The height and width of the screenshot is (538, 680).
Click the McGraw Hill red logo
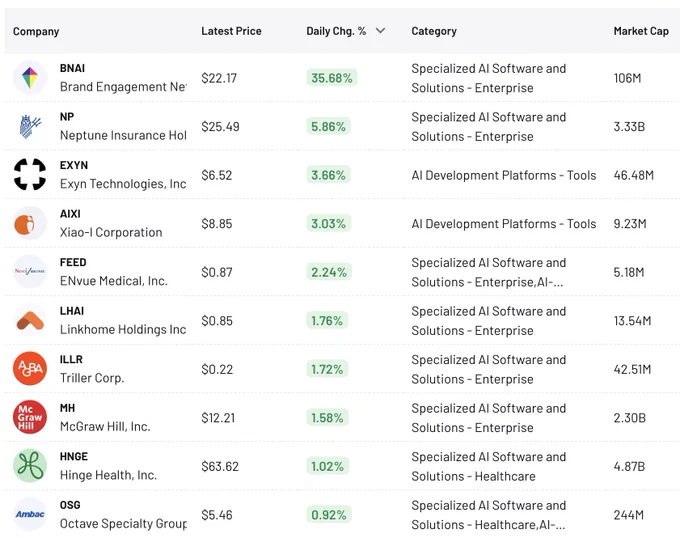[x=29, y=417]
